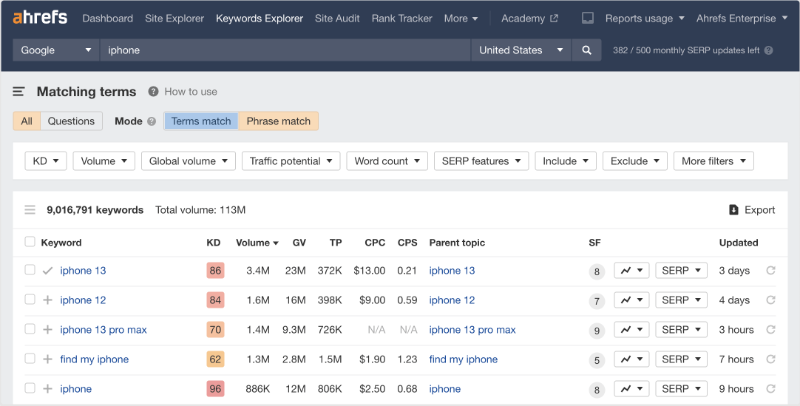The width and height of the screenshot is (800, 406).
Task: Select all keywords with header checkbox
Action: pyautogui.click(x=30, y=242)
